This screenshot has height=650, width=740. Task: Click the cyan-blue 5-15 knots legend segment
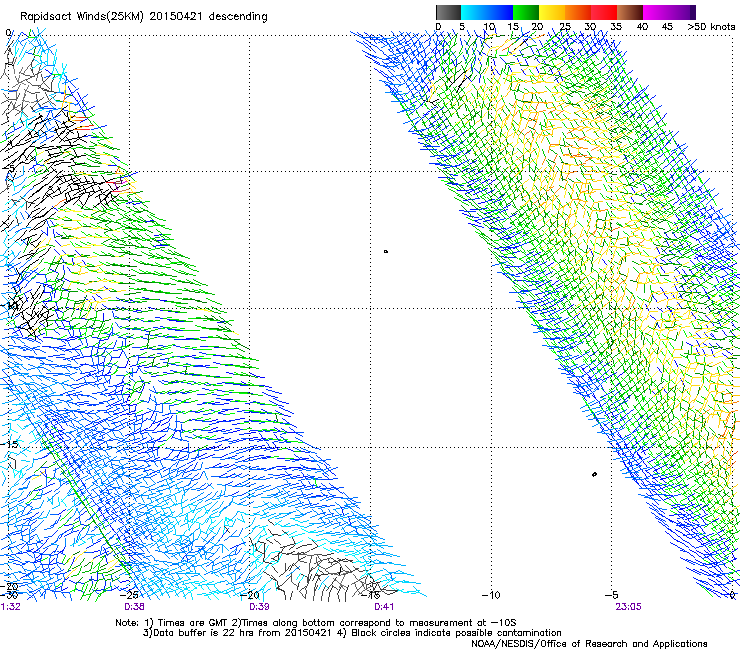point(487,12)
